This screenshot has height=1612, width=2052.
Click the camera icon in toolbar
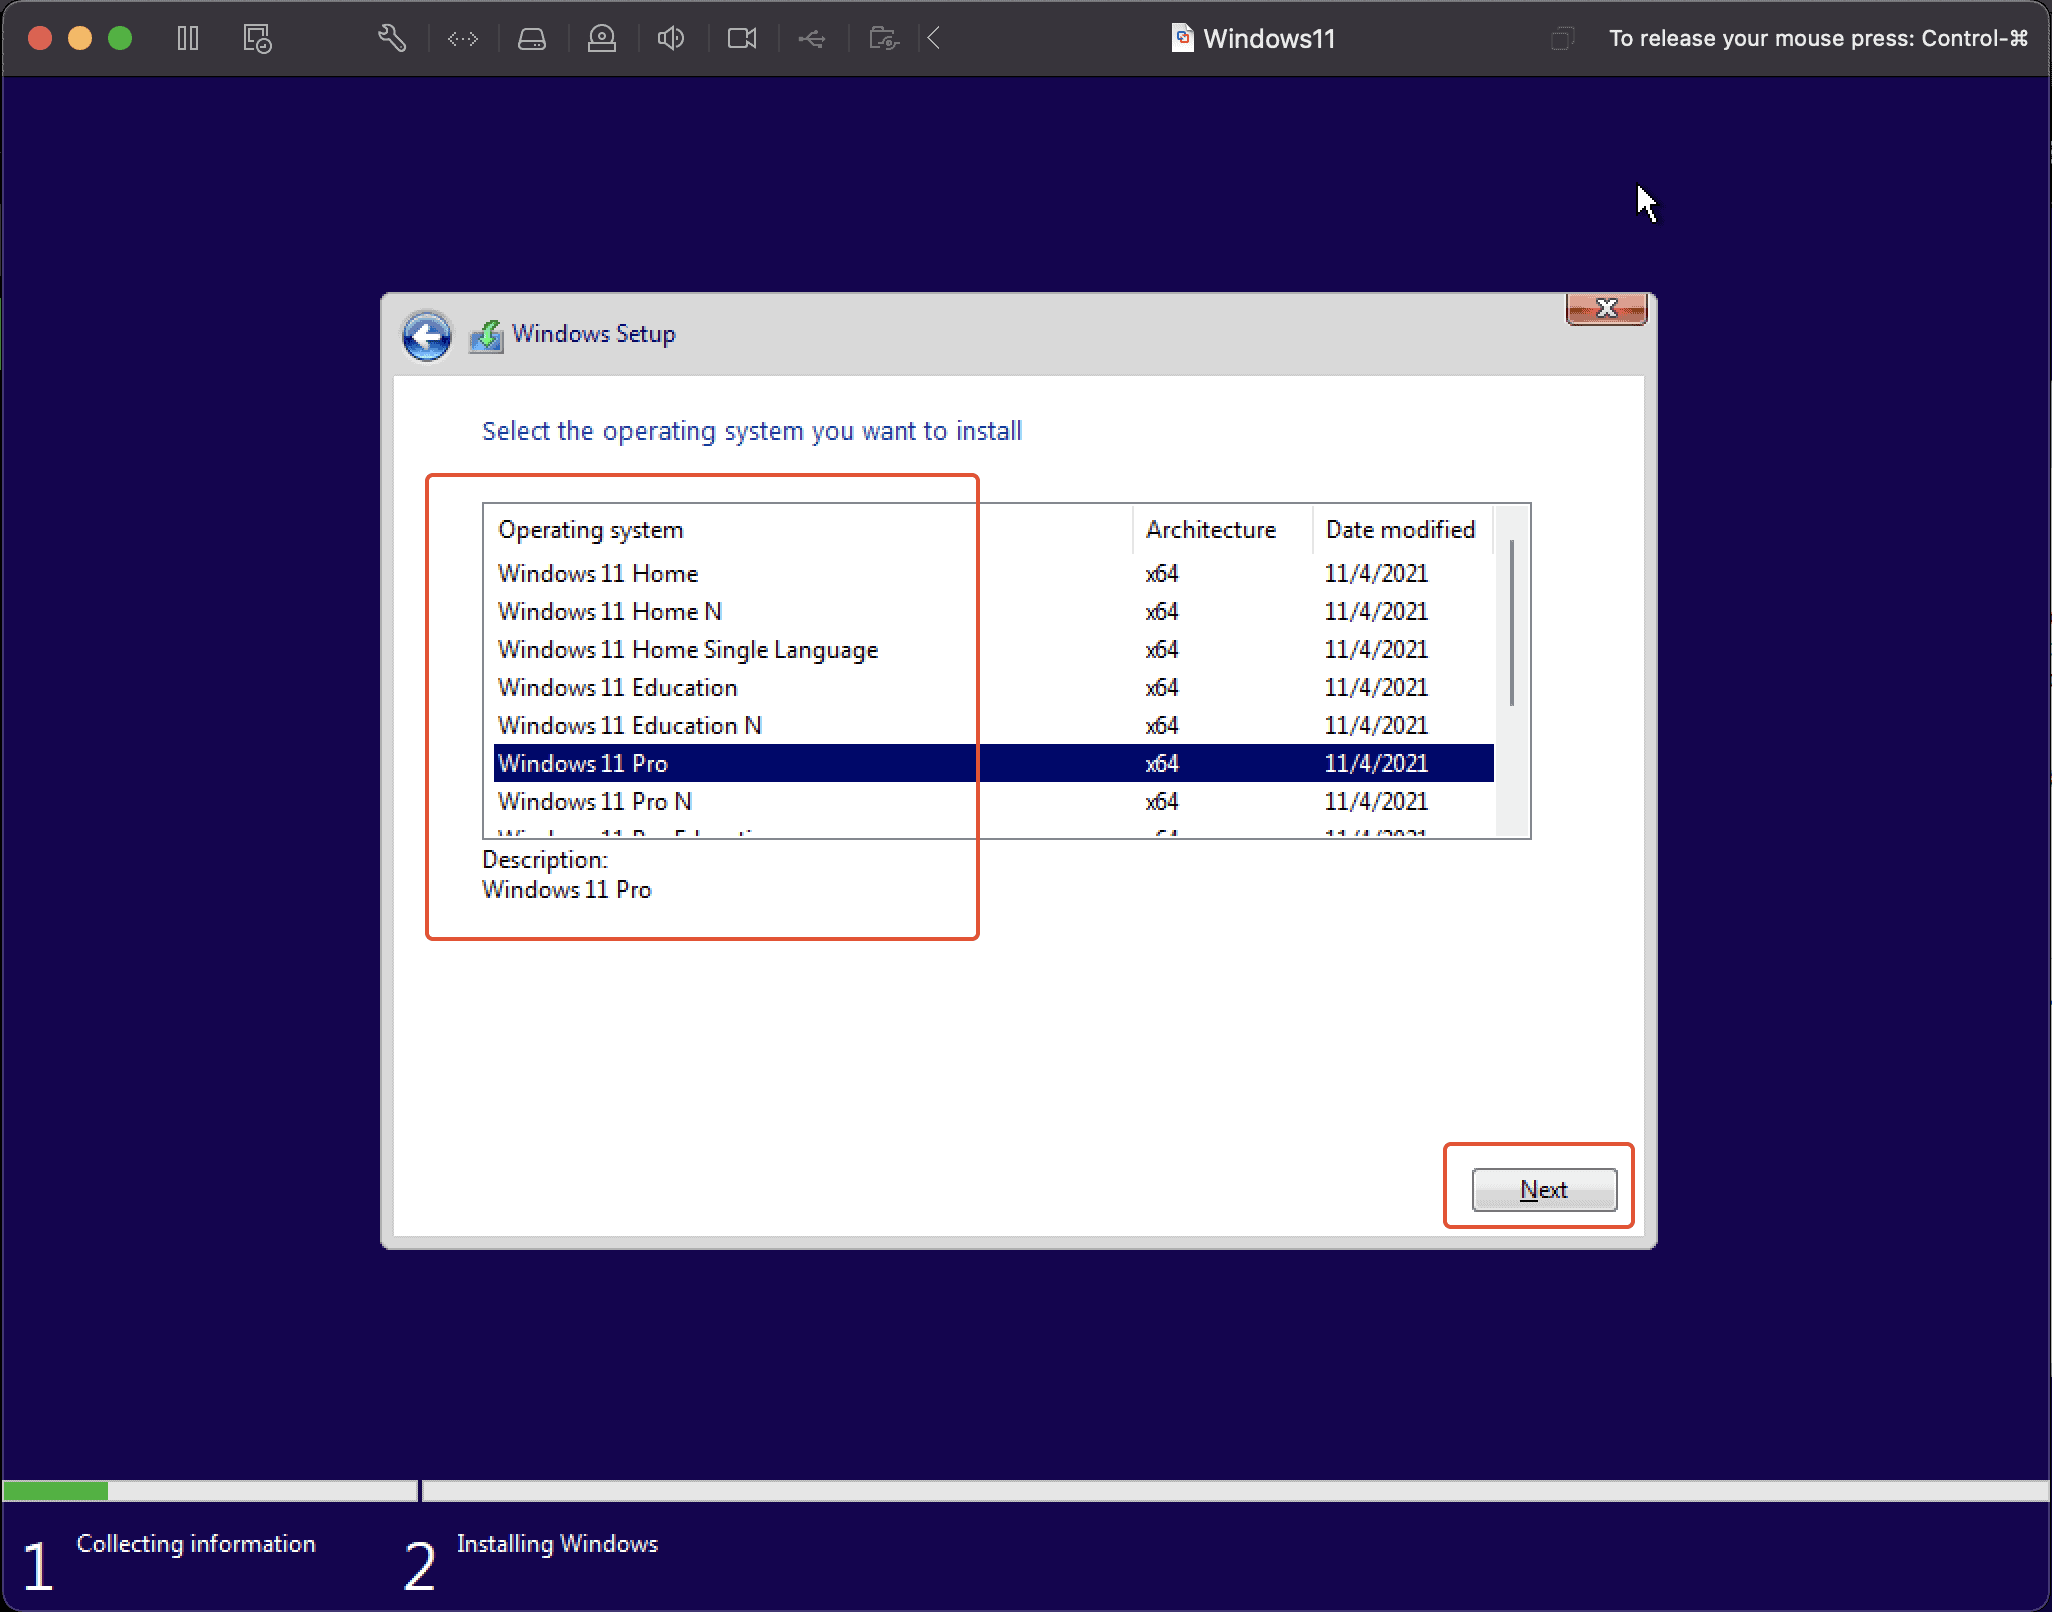(x=742, y=39)
